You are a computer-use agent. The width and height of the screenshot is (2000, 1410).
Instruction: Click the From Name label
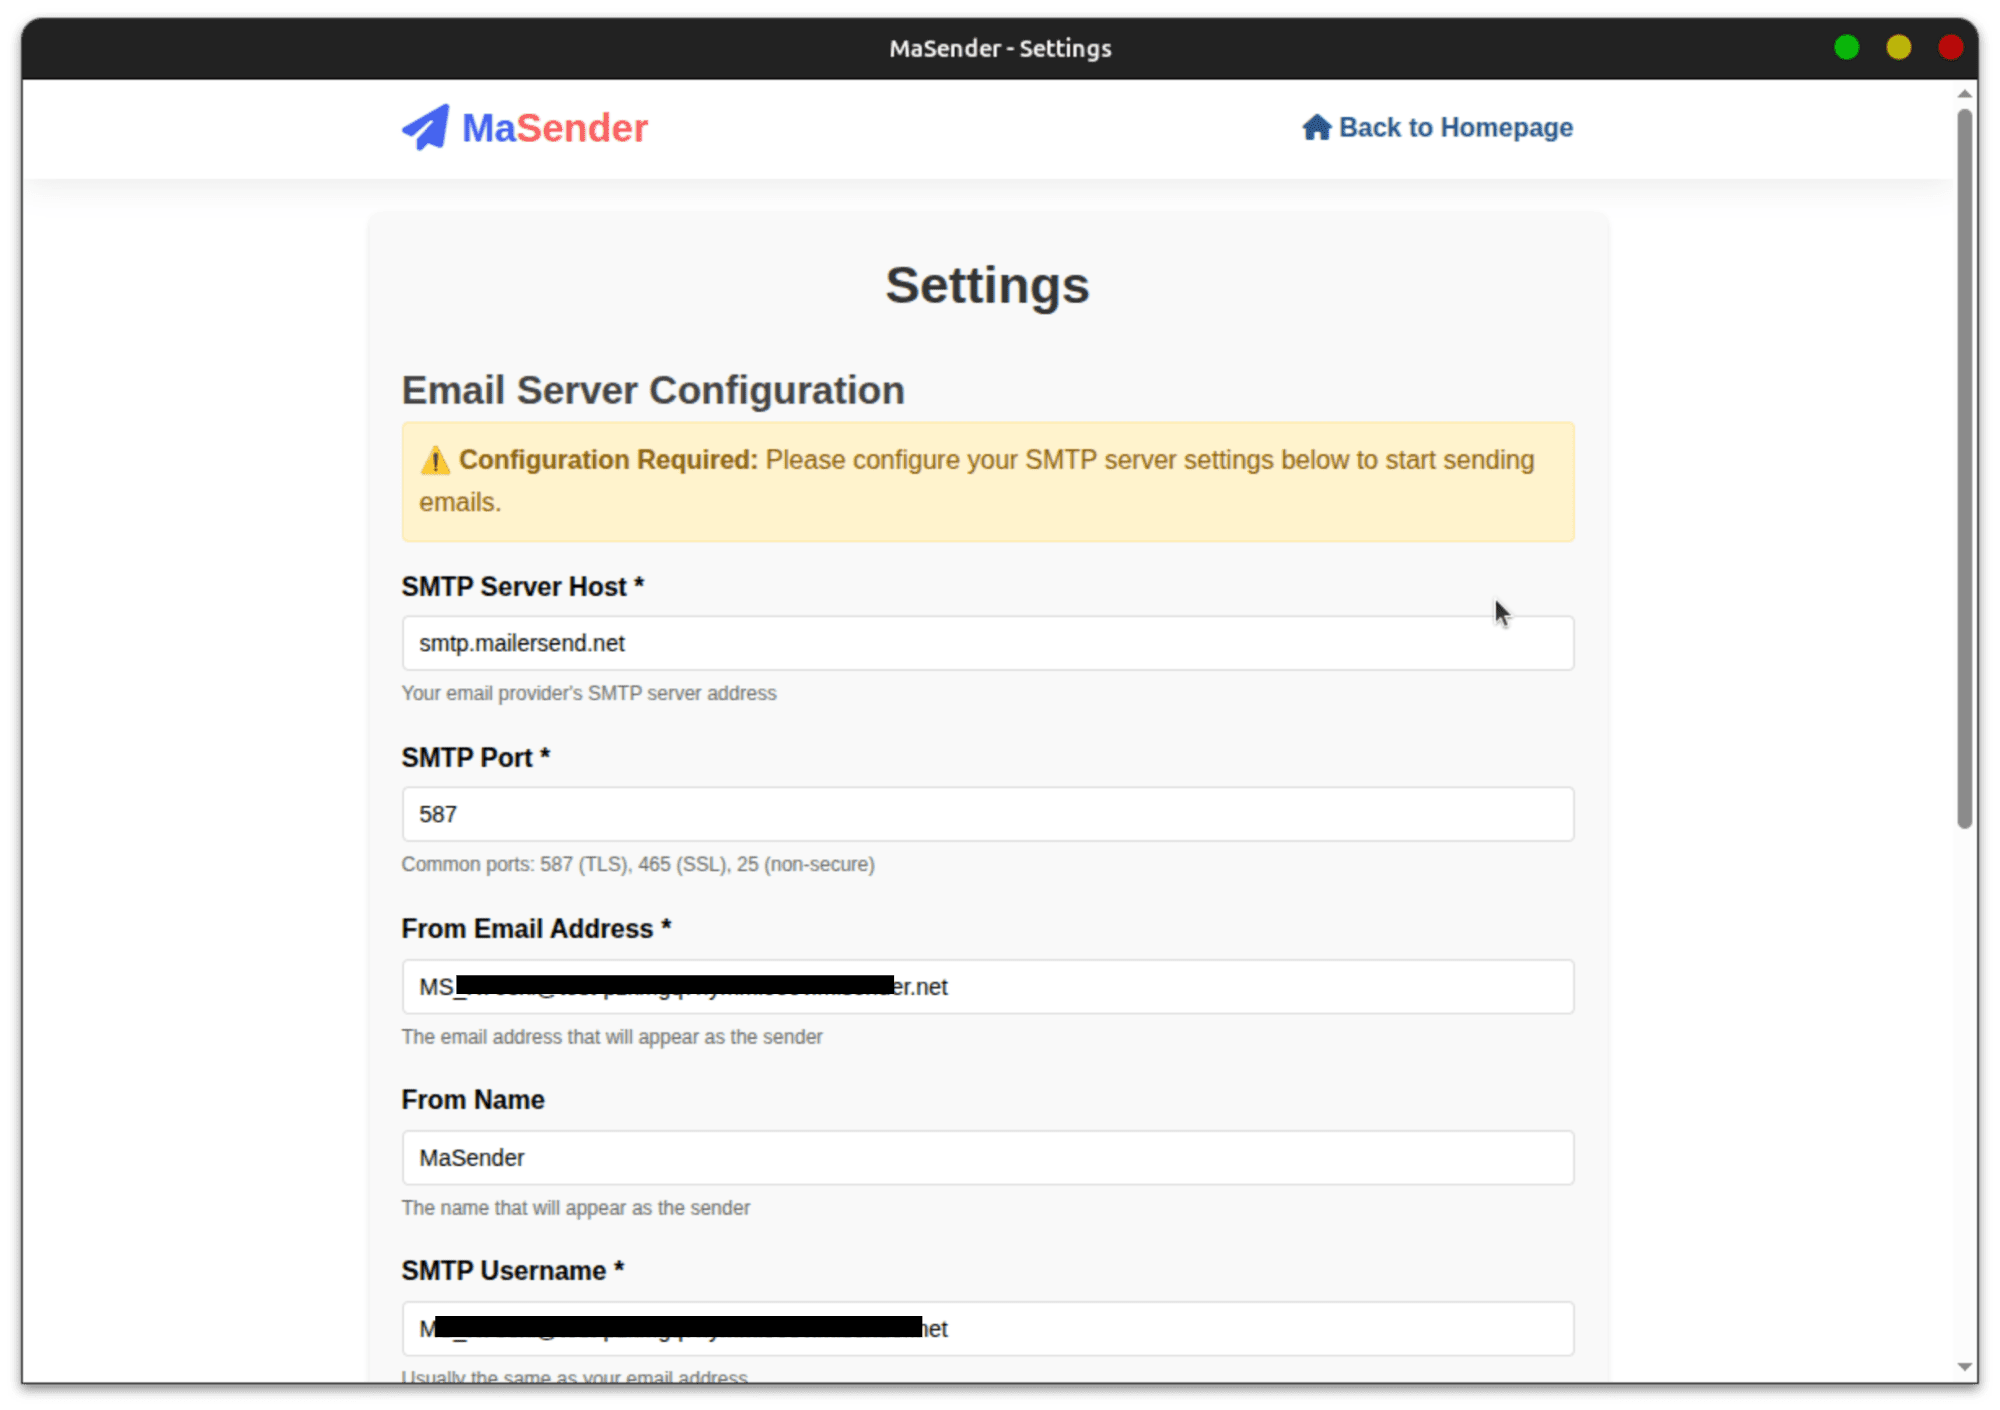point(473,1100)
